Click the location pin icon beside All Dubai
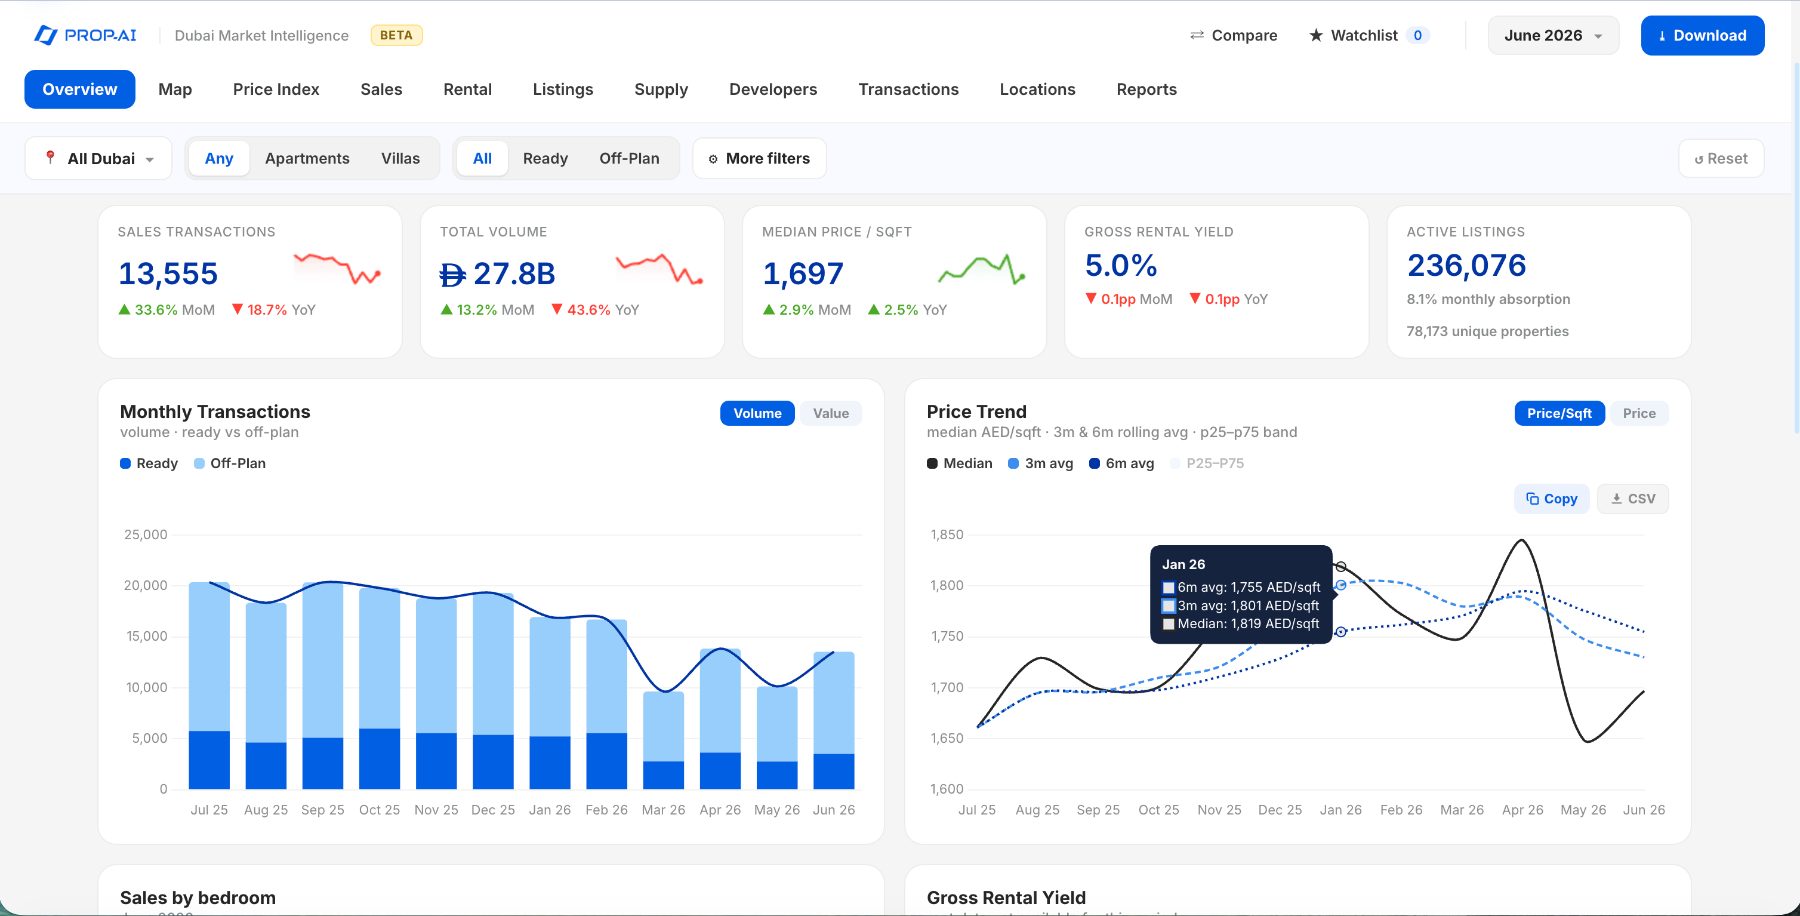The width and height of the screenshot is (1800, 916). pyautogui.click(x=50, y=158)
